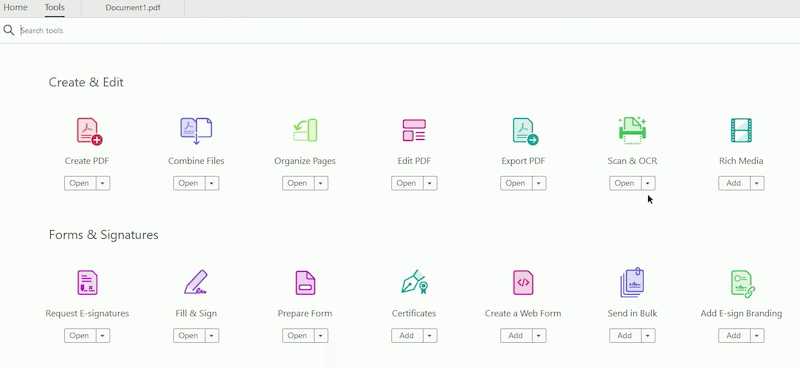
Task: Select the Add E-sign Branding icon
Action: [742, 283]
